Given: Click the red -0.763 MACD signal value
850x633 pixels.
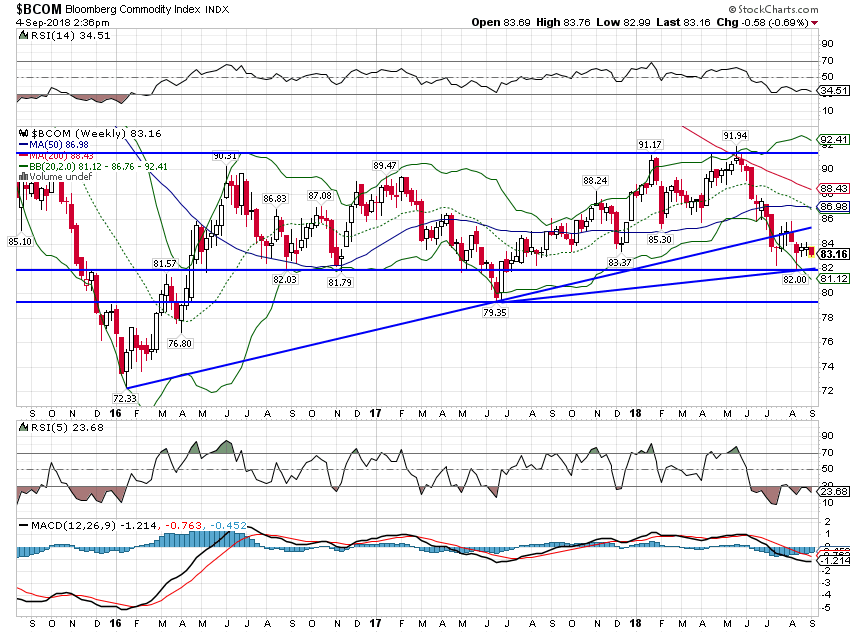Looking at the screenshot, I should tap(184, 526).
